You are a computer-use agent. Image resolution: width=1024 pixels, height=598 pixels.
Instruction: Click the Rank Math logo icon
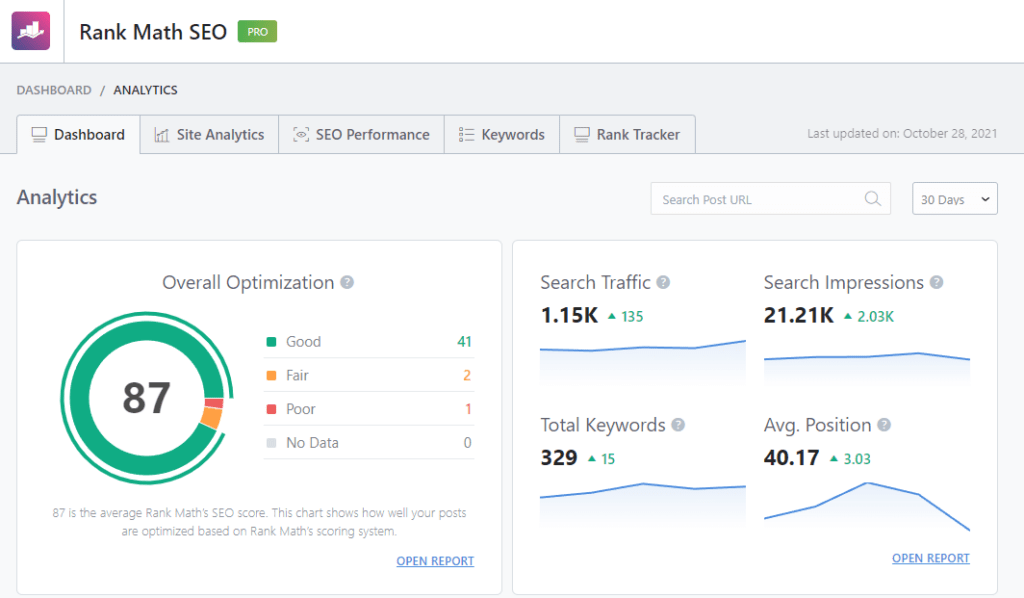tap(31, 31)
